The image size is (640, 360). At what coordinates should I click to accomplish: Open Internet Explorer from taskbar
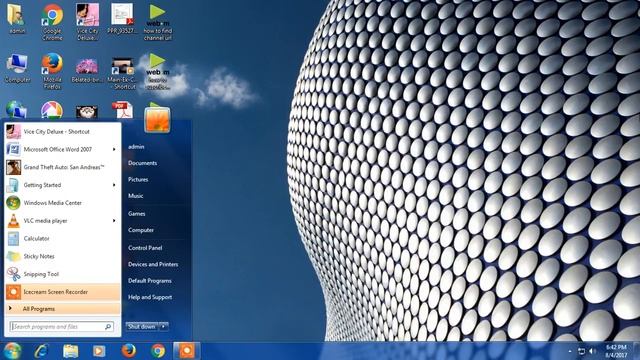click(41, 351)
